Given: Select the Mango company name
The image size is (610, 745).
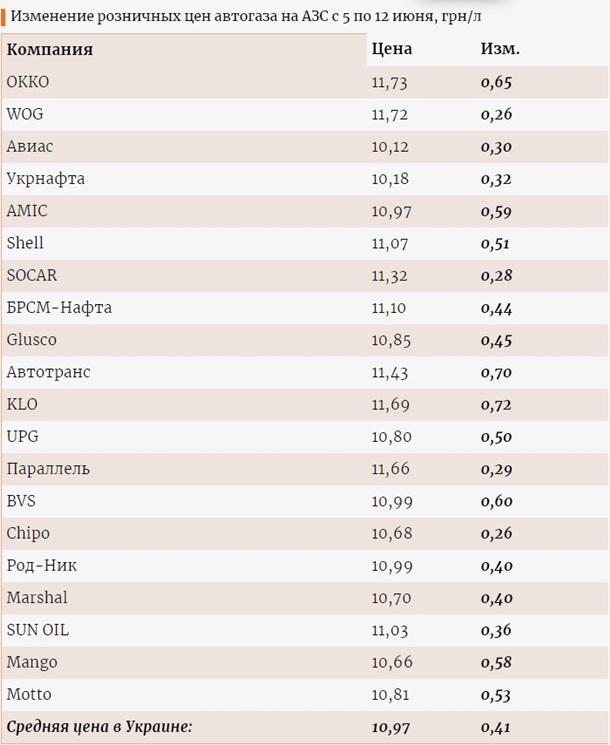Looking at the screenshot, I should tap(32, 662).
